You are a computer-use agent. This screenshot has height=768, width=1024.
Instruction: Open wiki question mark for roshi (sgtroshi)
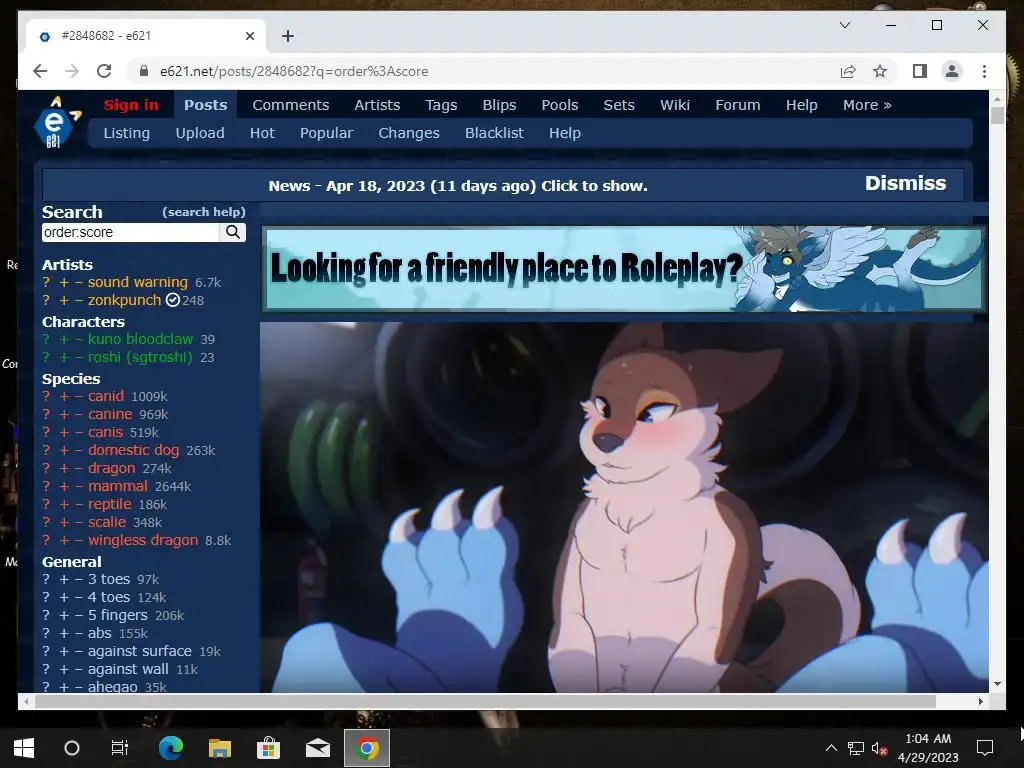[x=46, y=357]
